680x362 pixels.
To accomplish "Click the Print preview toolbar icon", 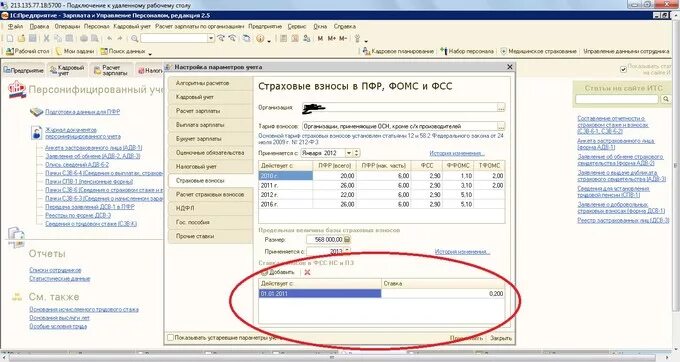I will 95,39.
